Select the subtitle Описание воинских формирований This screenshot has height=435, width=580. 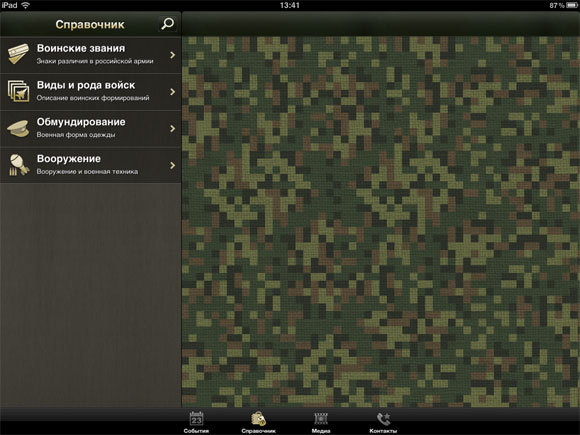93,98
